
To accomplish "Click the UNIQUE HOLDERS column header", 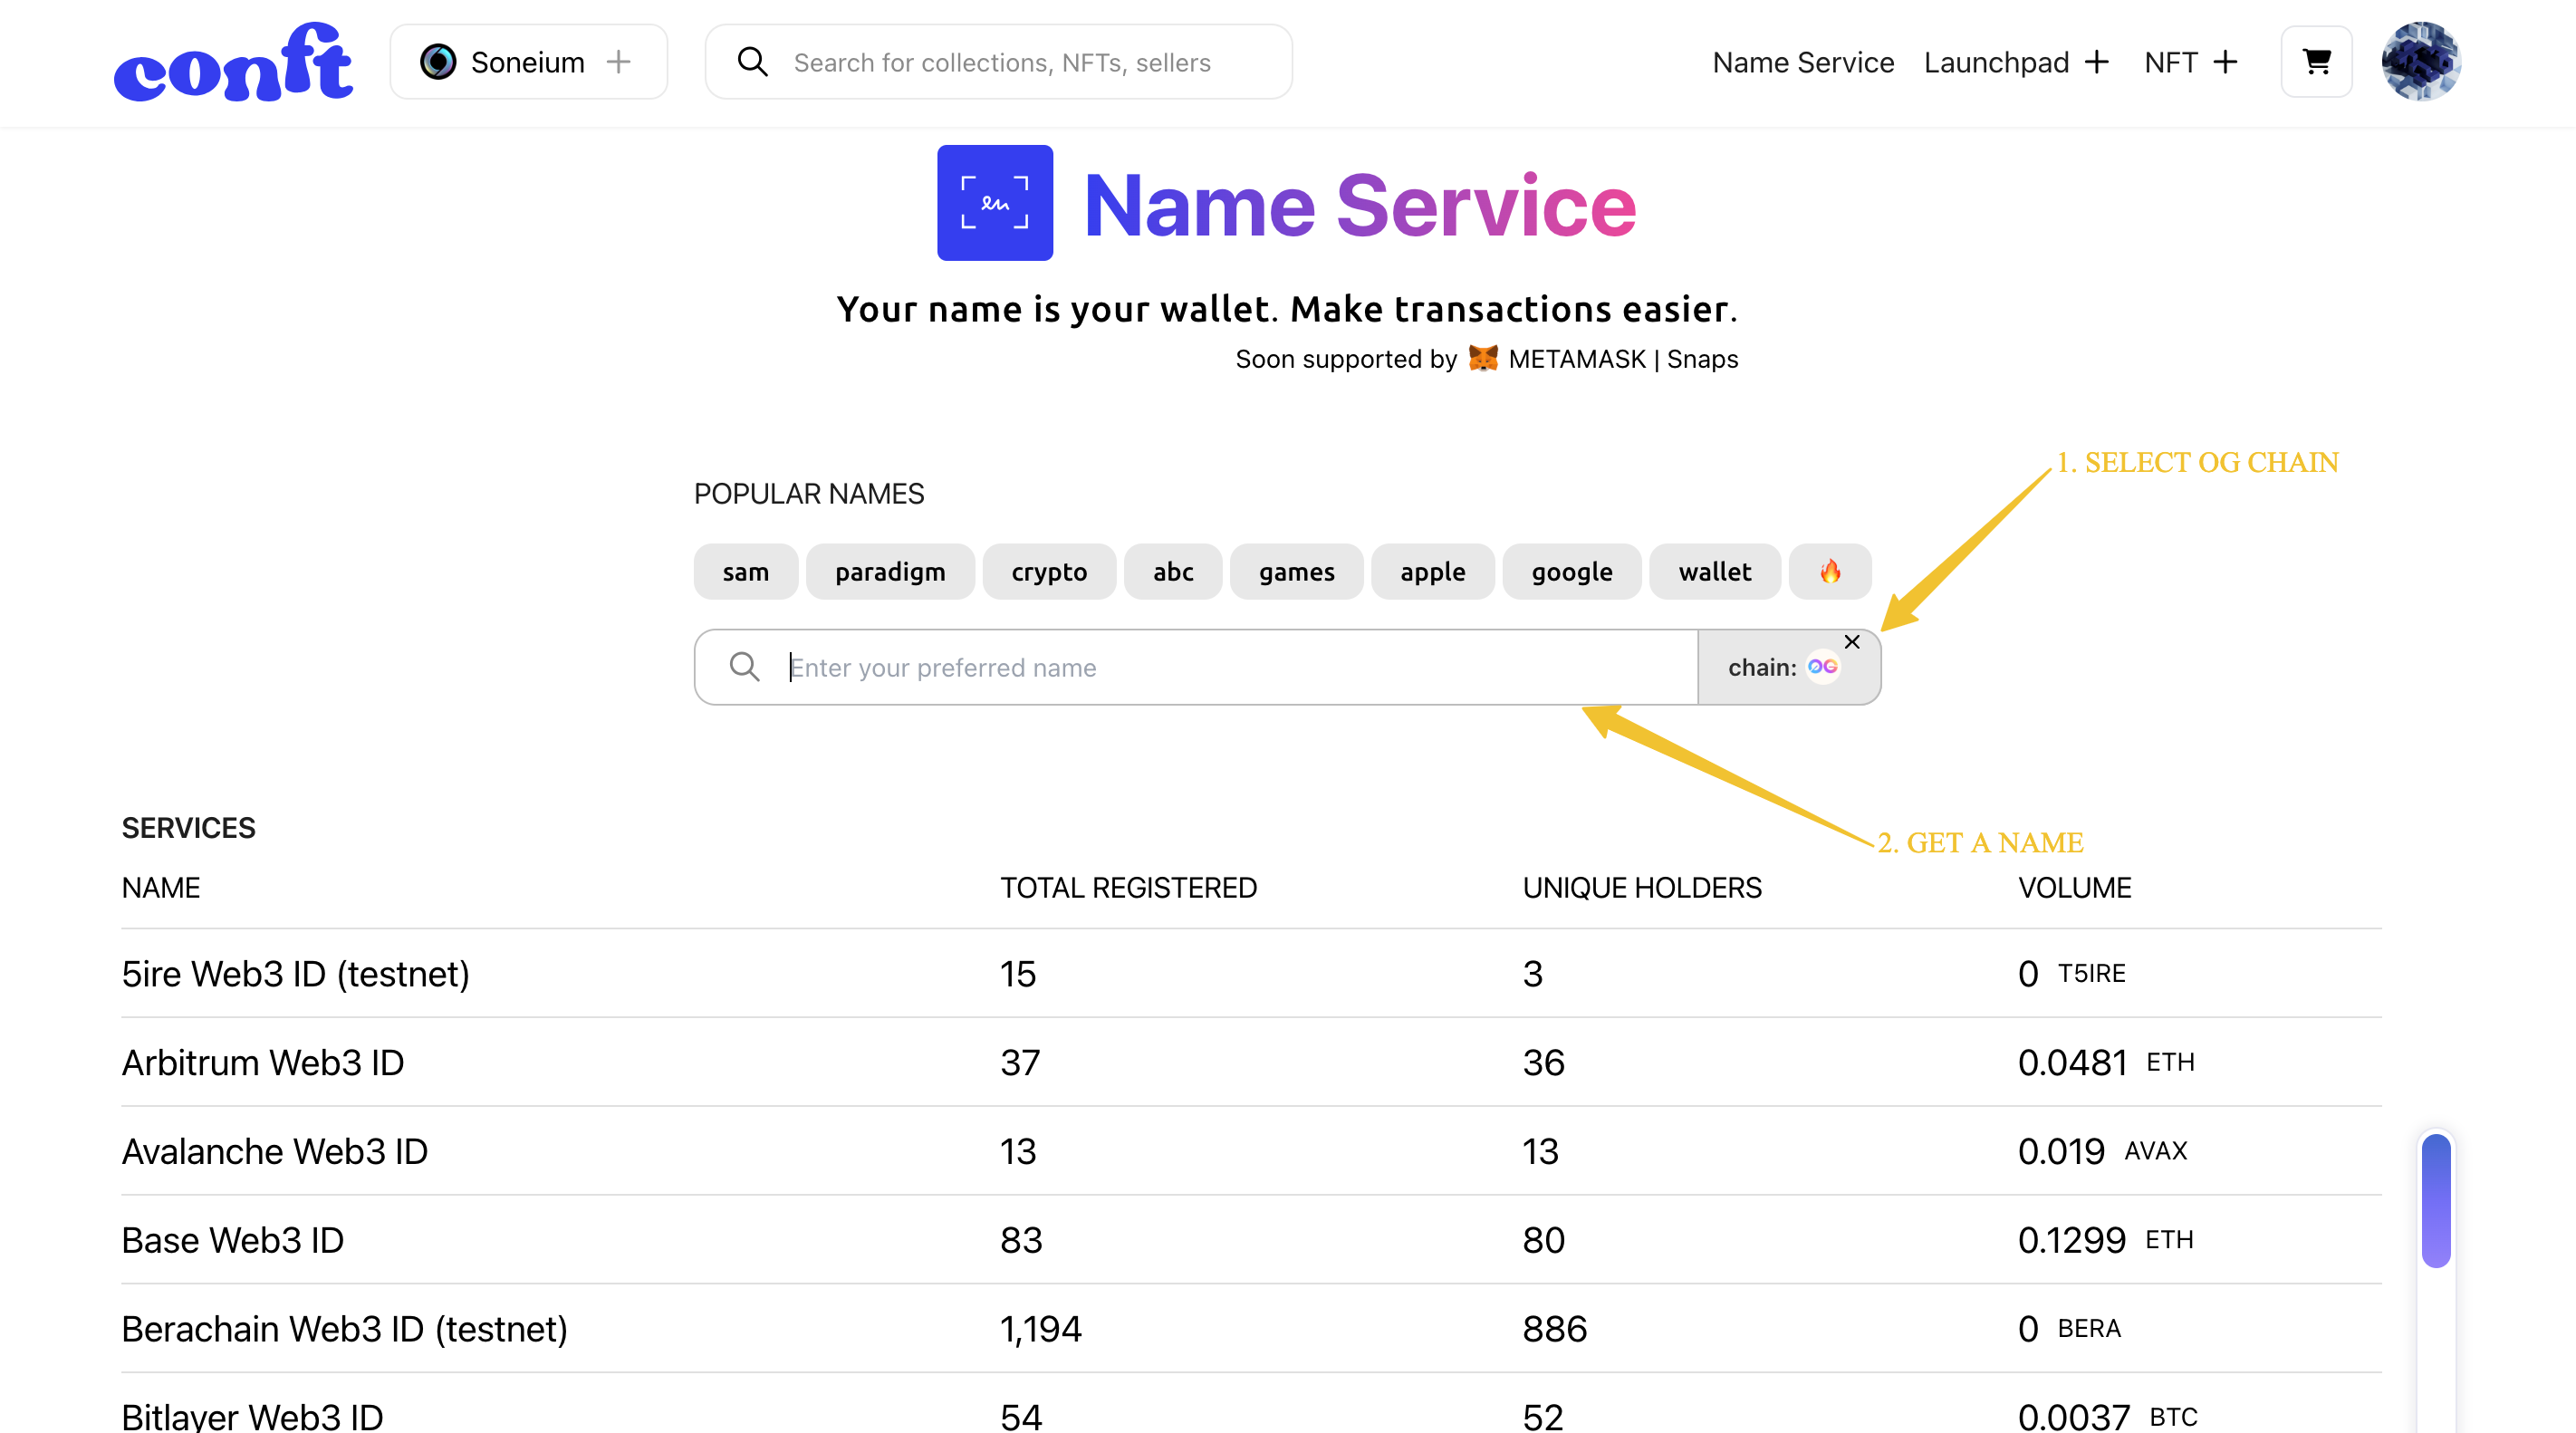I will [1642, 888].
